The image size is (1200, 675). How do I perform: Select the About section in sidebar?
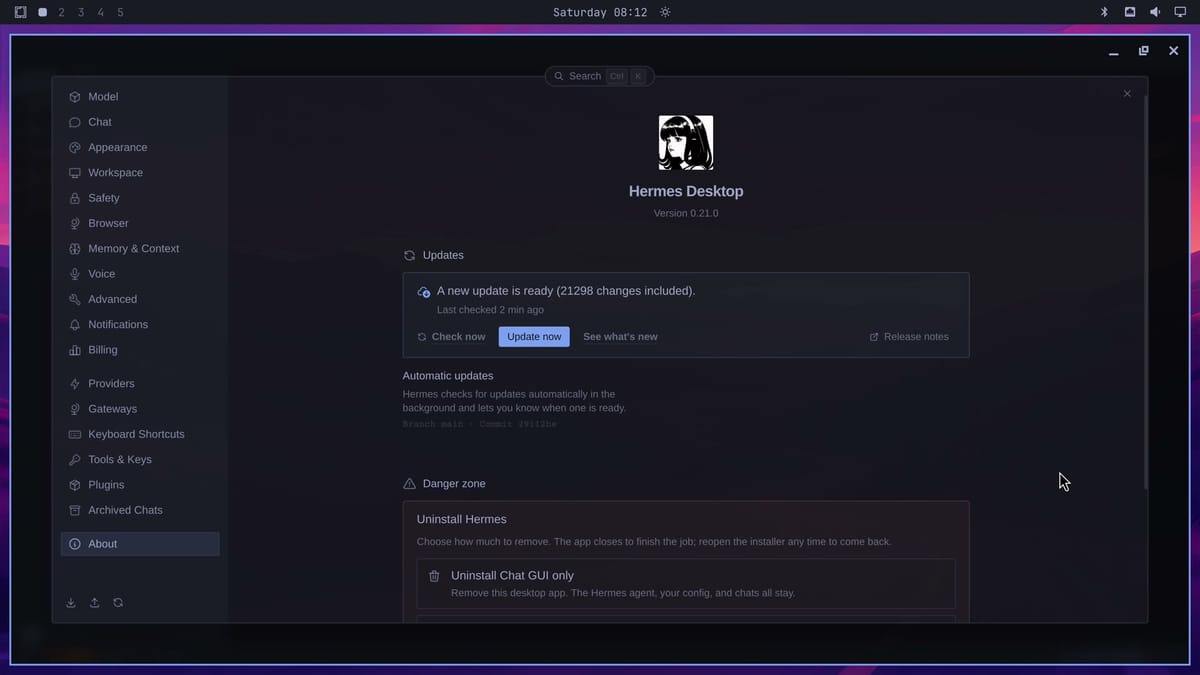coord(140,544)
